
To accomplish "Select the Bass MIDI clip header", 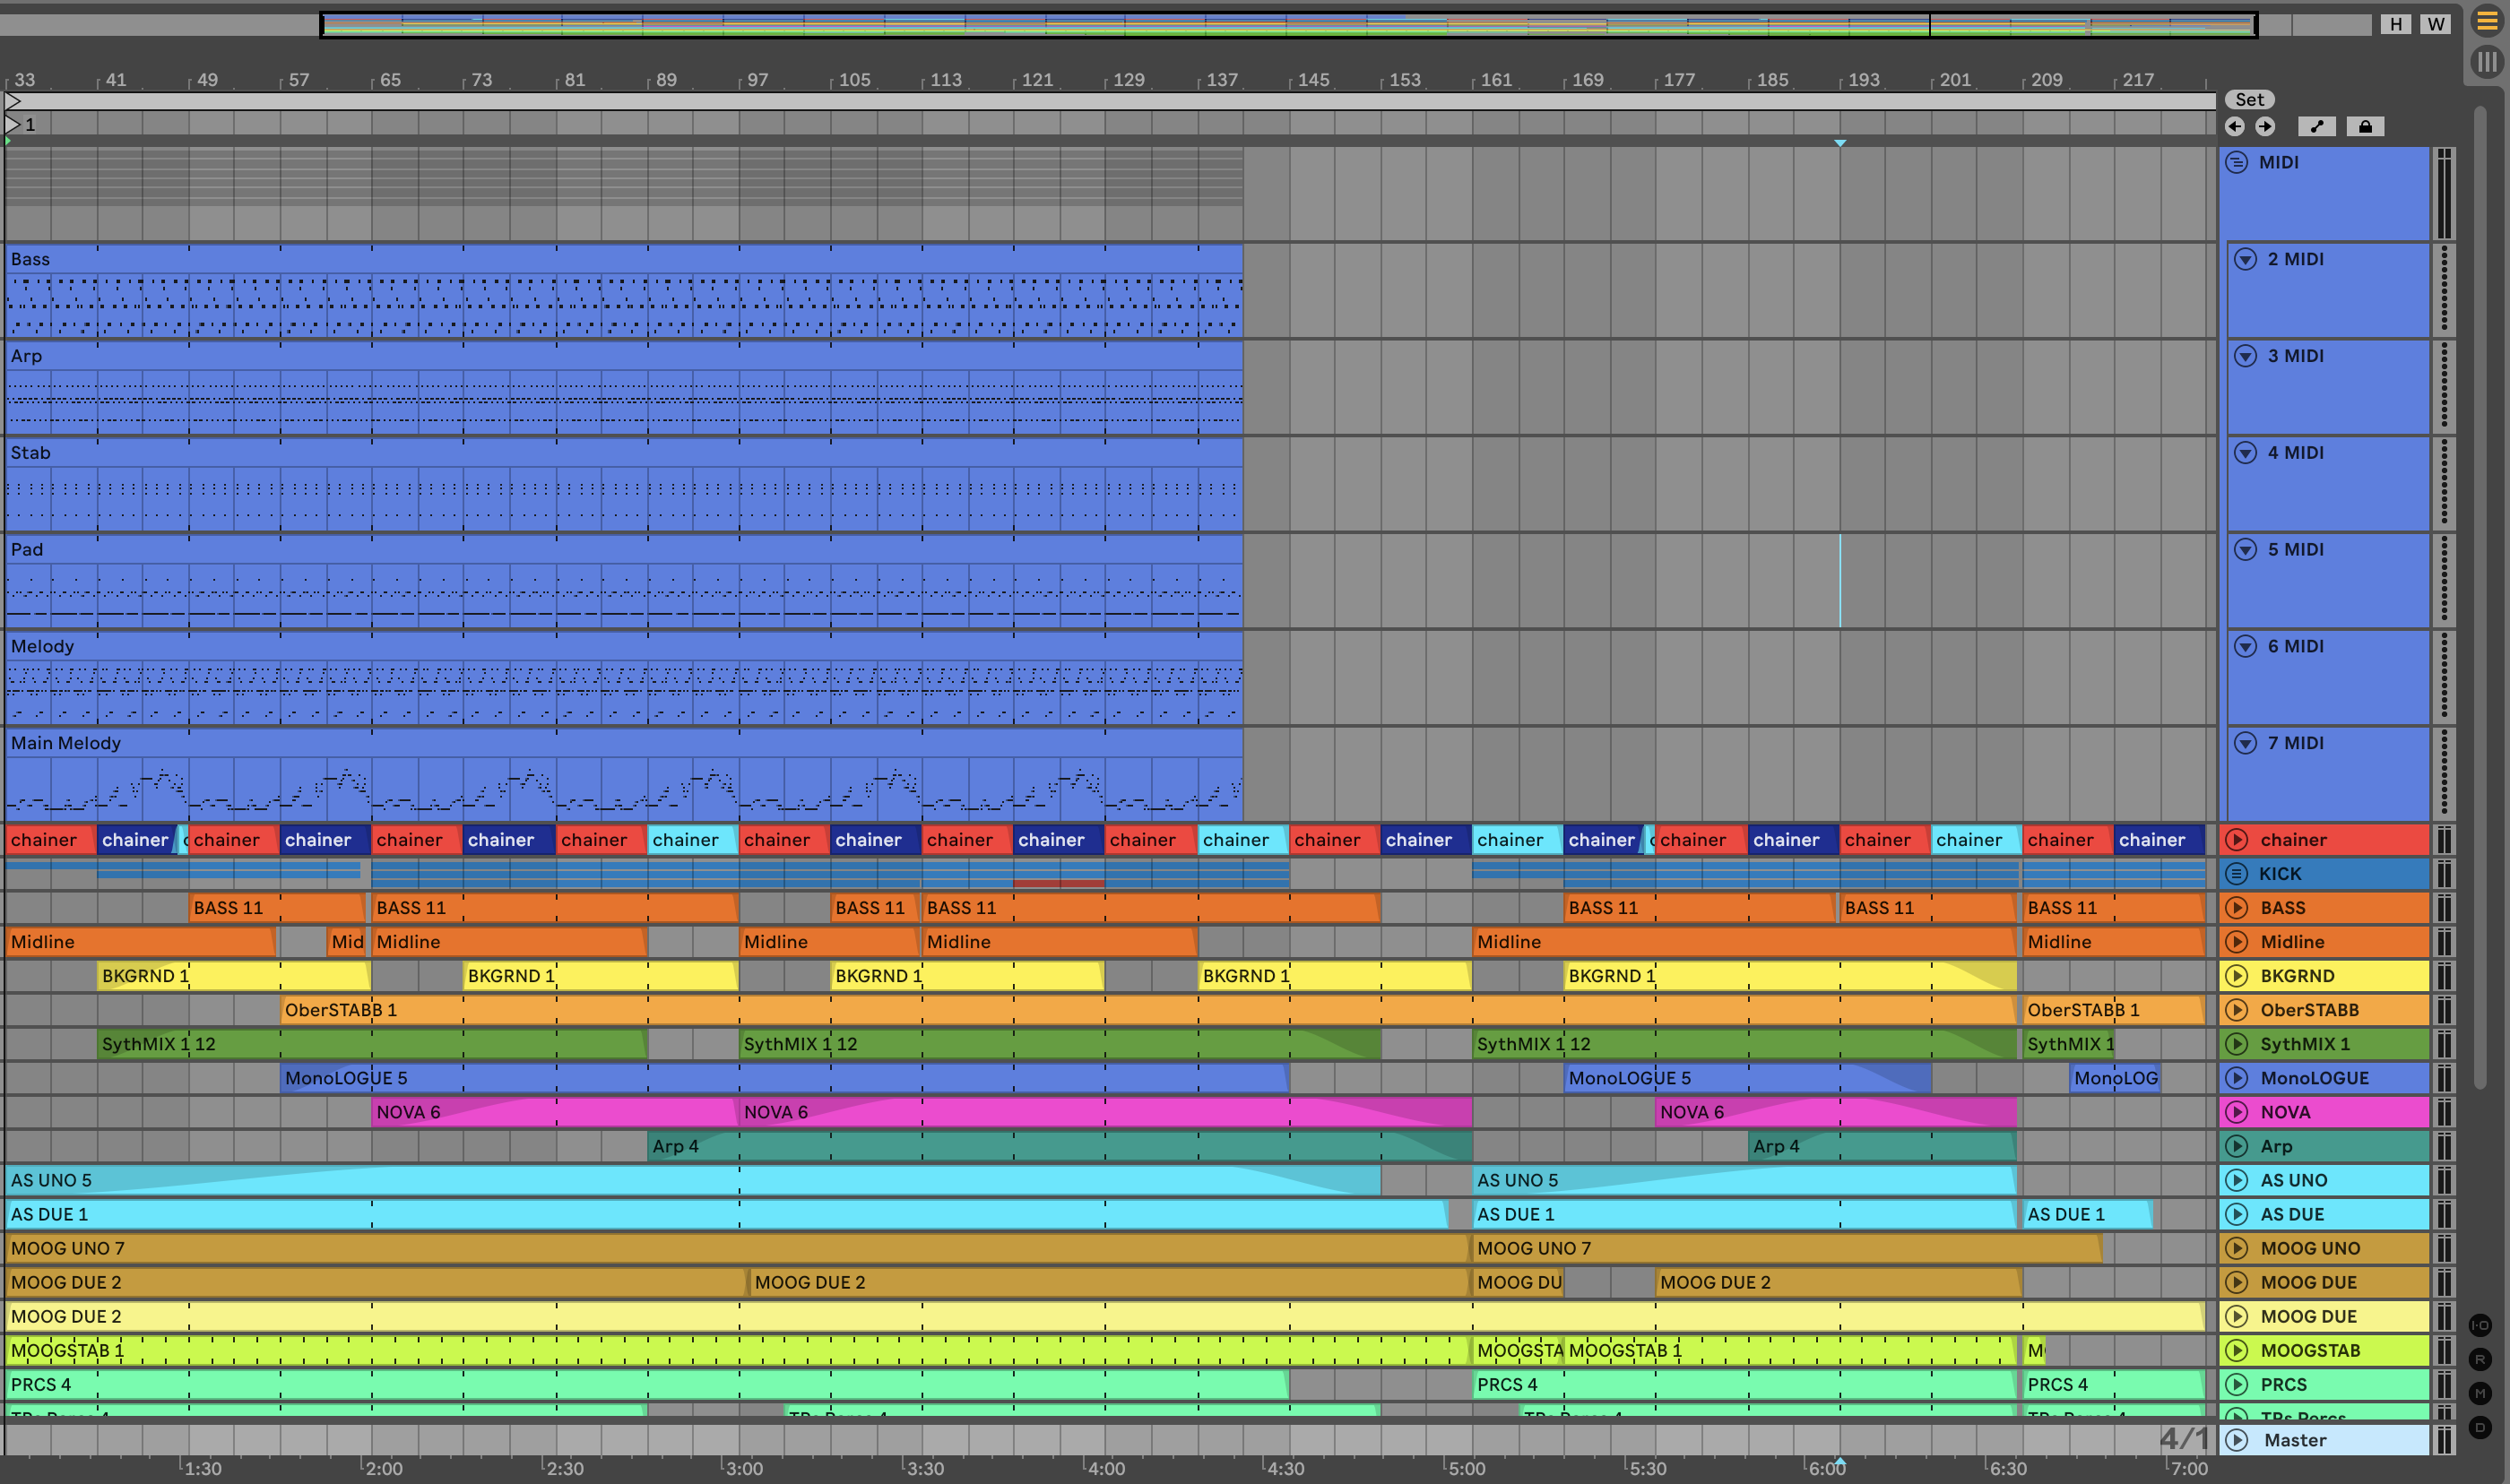I will [x=624, y=259].
